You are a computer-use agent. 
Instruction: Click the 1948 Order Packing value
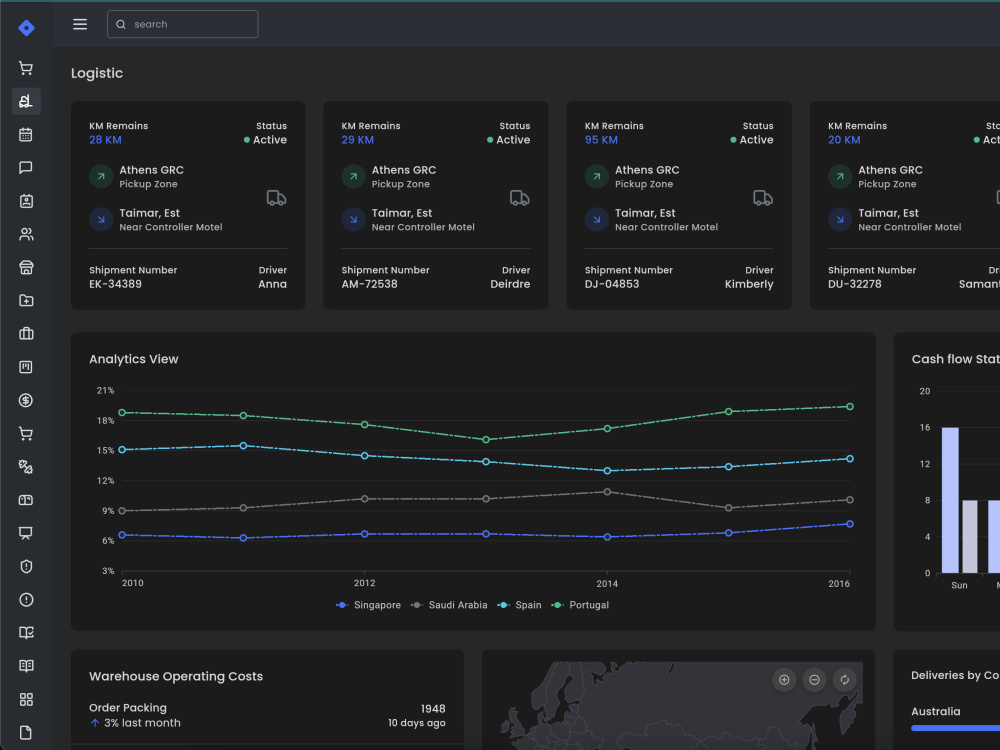[x=433, y=709]
